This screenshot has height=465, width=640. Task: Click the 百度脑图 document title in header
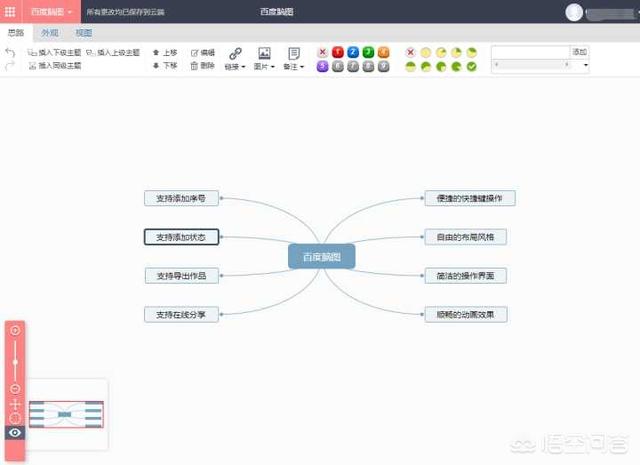click(x=277, y=12)
